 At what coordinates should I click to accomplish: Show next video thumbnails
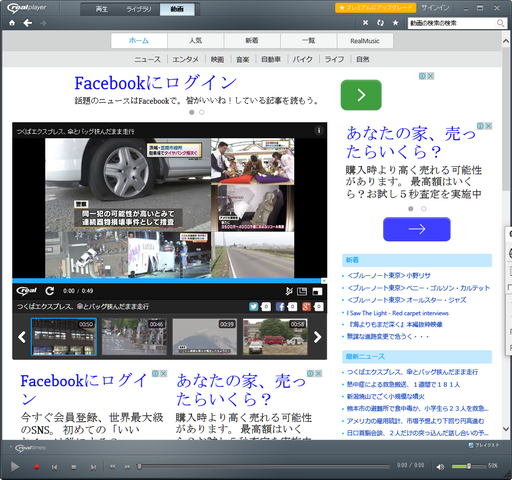317,337
